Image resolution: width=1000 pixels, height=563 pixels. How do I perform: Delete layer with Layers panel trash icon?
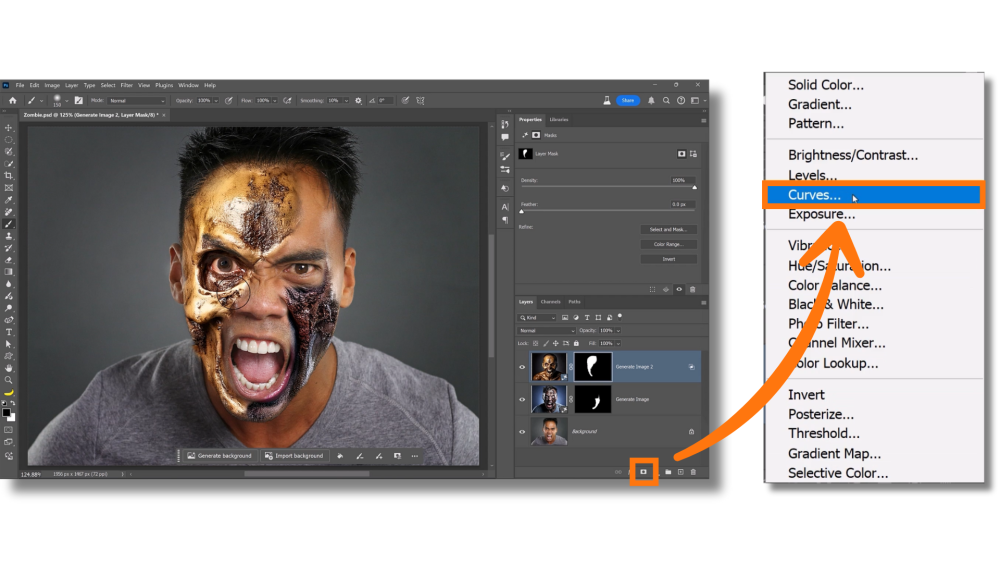[693, 472]
